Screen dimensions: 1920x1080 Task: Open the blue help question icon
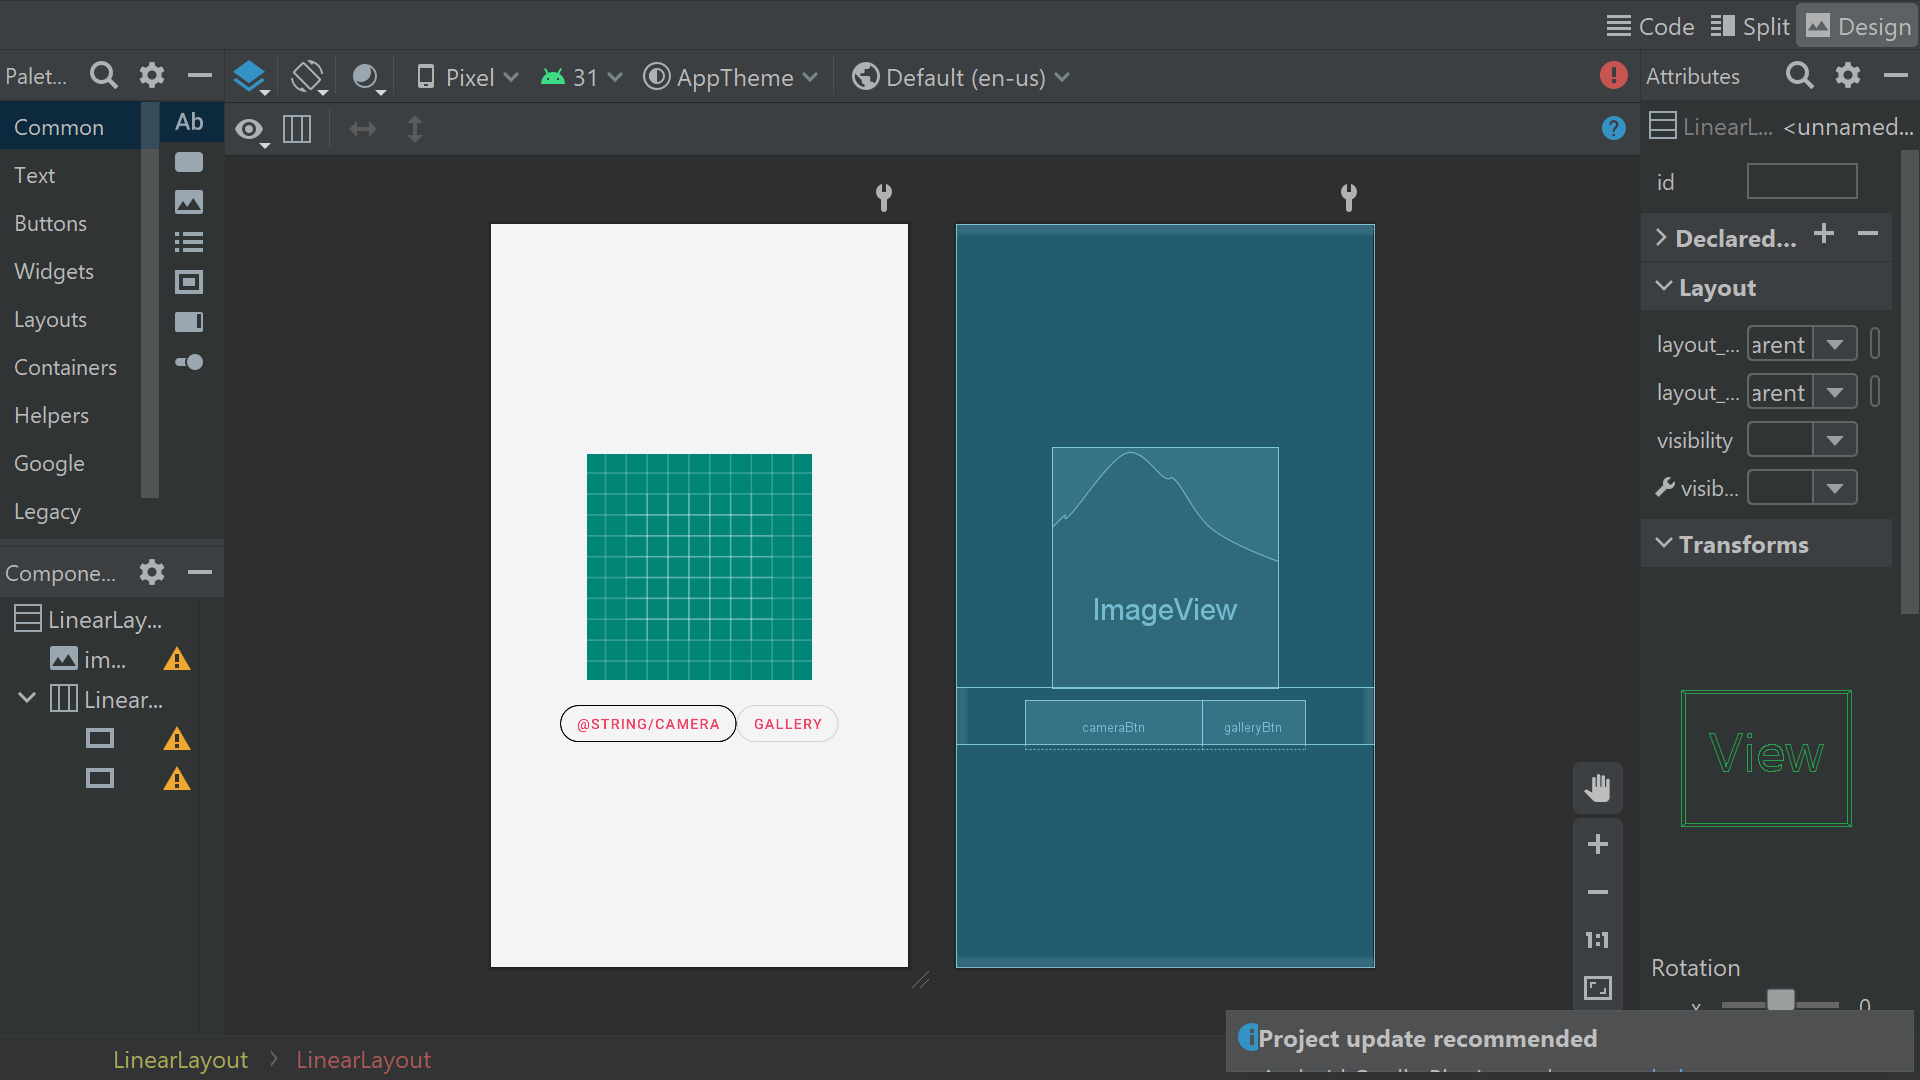tap(1613, 128)
